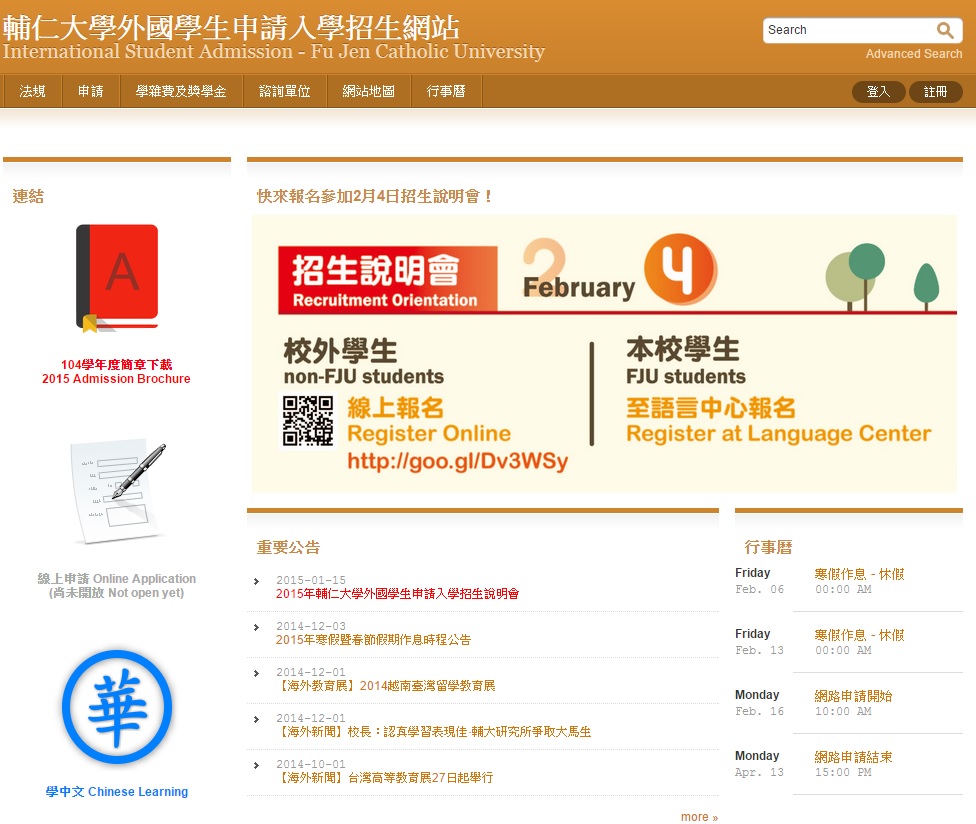976x824 pixels.
Task: Click the 重要公告 section heading
Action: (288, 548)
